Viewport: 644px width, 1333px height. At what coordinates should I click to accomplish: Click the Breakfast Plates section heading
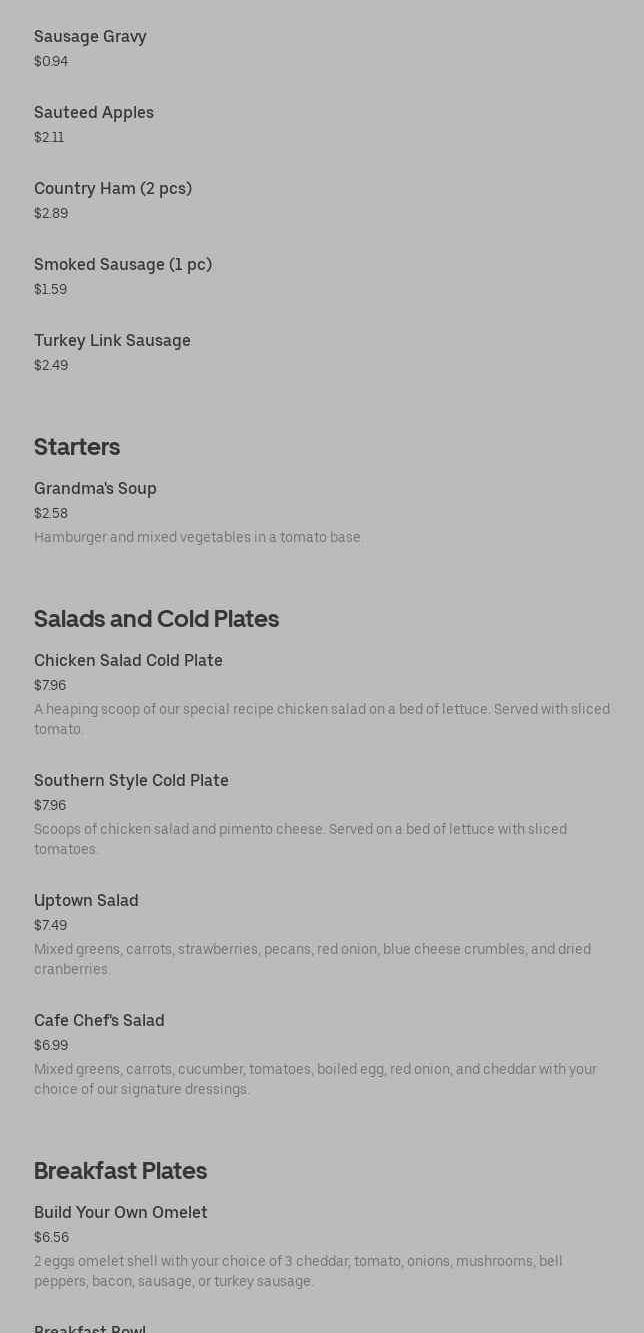(120, 1171)
